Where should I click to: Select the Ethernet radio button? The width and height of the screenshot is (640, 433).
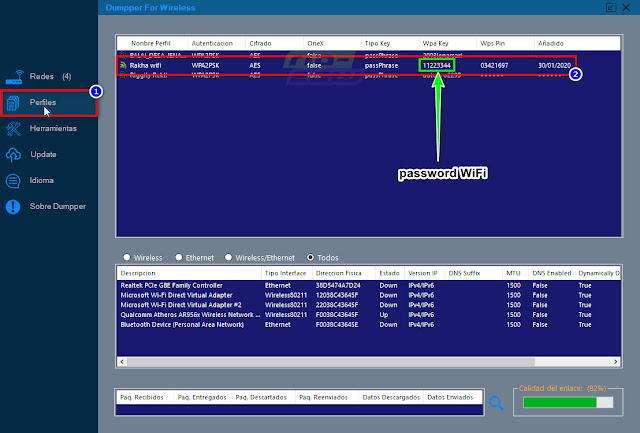tap(179, 257)
